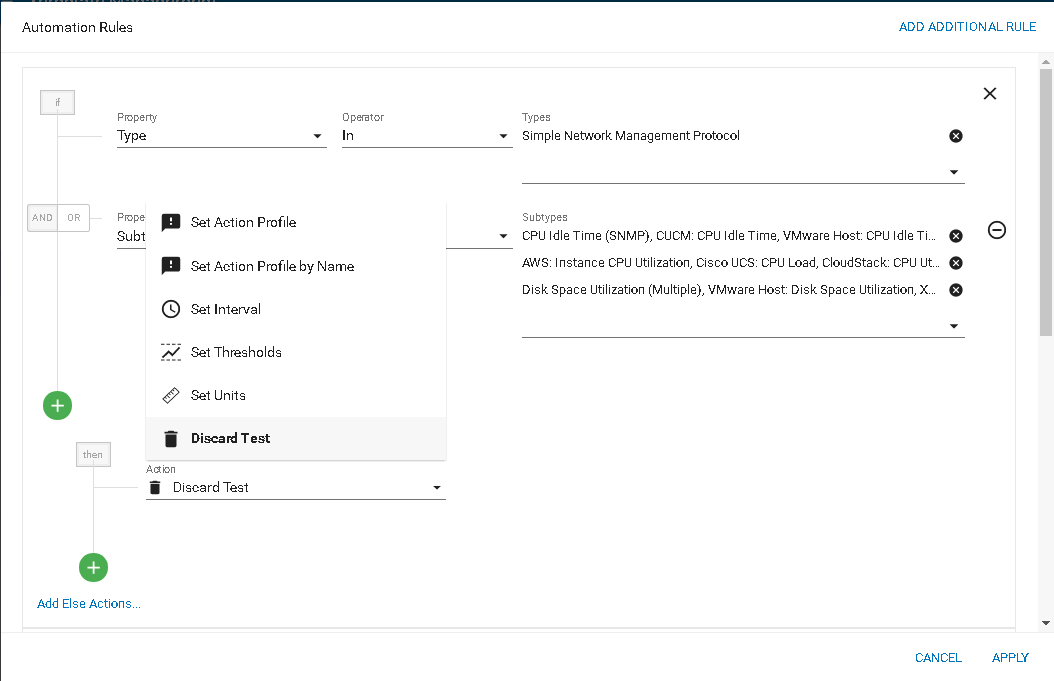Remove the Simple Network Management Protocol type
The height and width of the screenshot is (681, 1054).
(x=955, y=136)
